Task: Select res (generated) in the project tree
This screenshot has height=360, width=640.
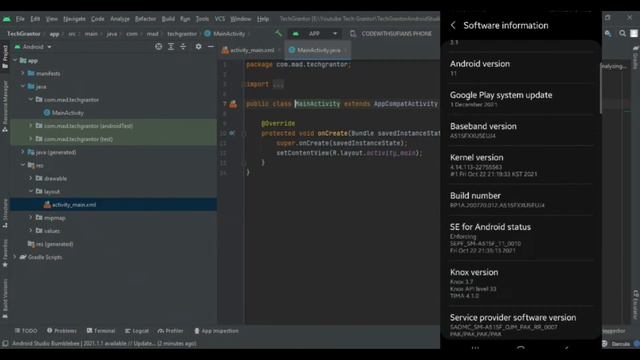Action: 51,244
